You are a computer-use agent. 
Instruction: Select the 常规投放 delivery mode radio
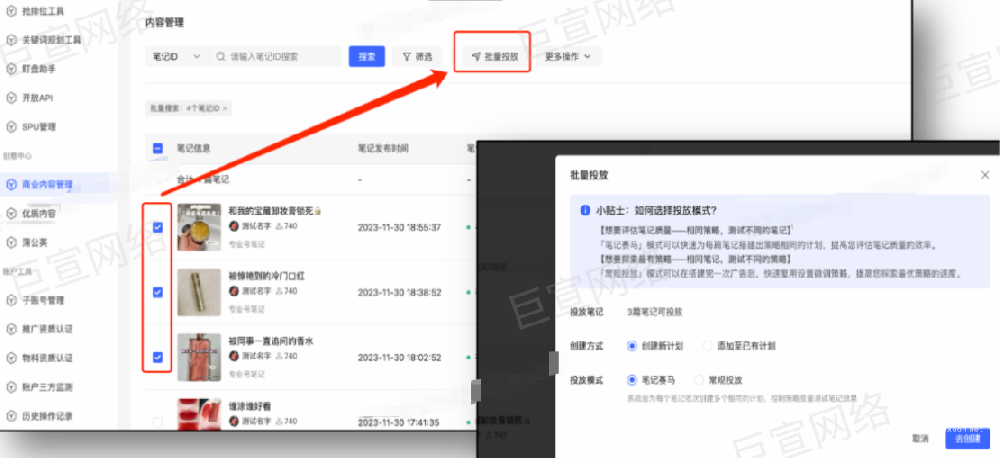pos(698,380)
